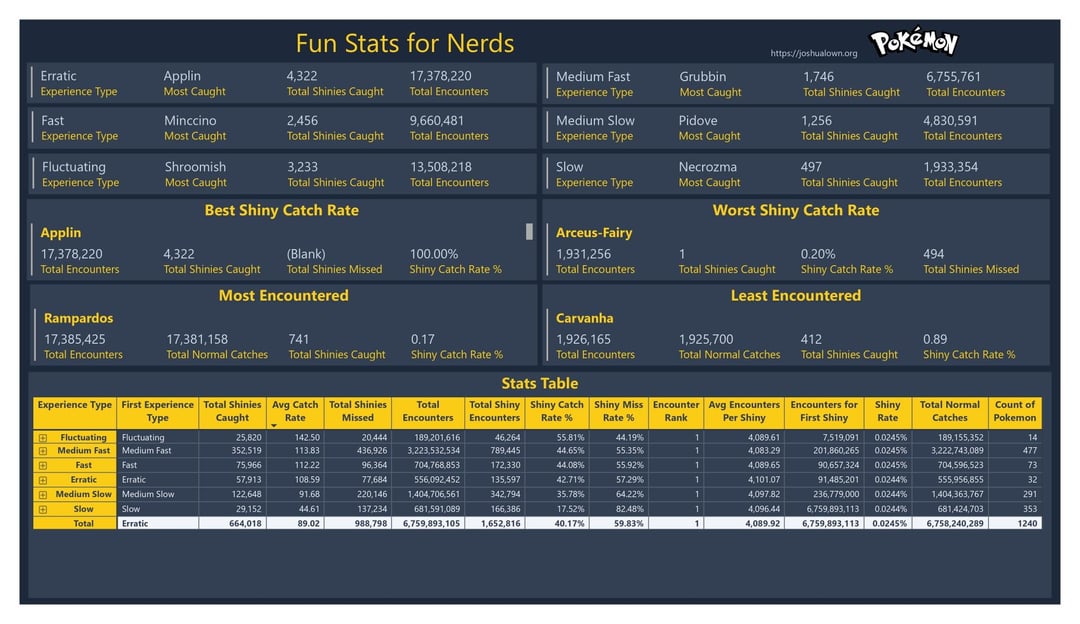Click the Total row in Stats Table

[84, 523]
